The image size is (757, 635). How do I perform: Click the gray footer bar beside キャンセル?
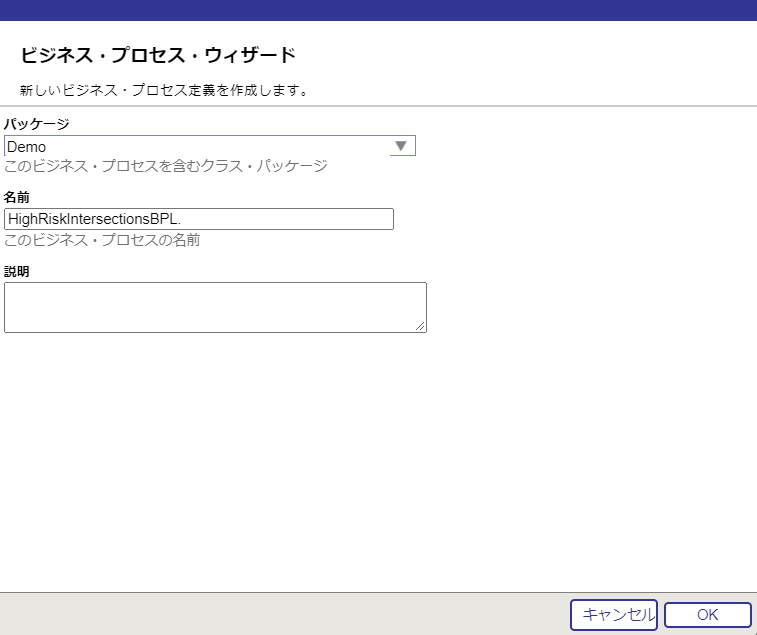pyautogui.click(x=280, y=614)
